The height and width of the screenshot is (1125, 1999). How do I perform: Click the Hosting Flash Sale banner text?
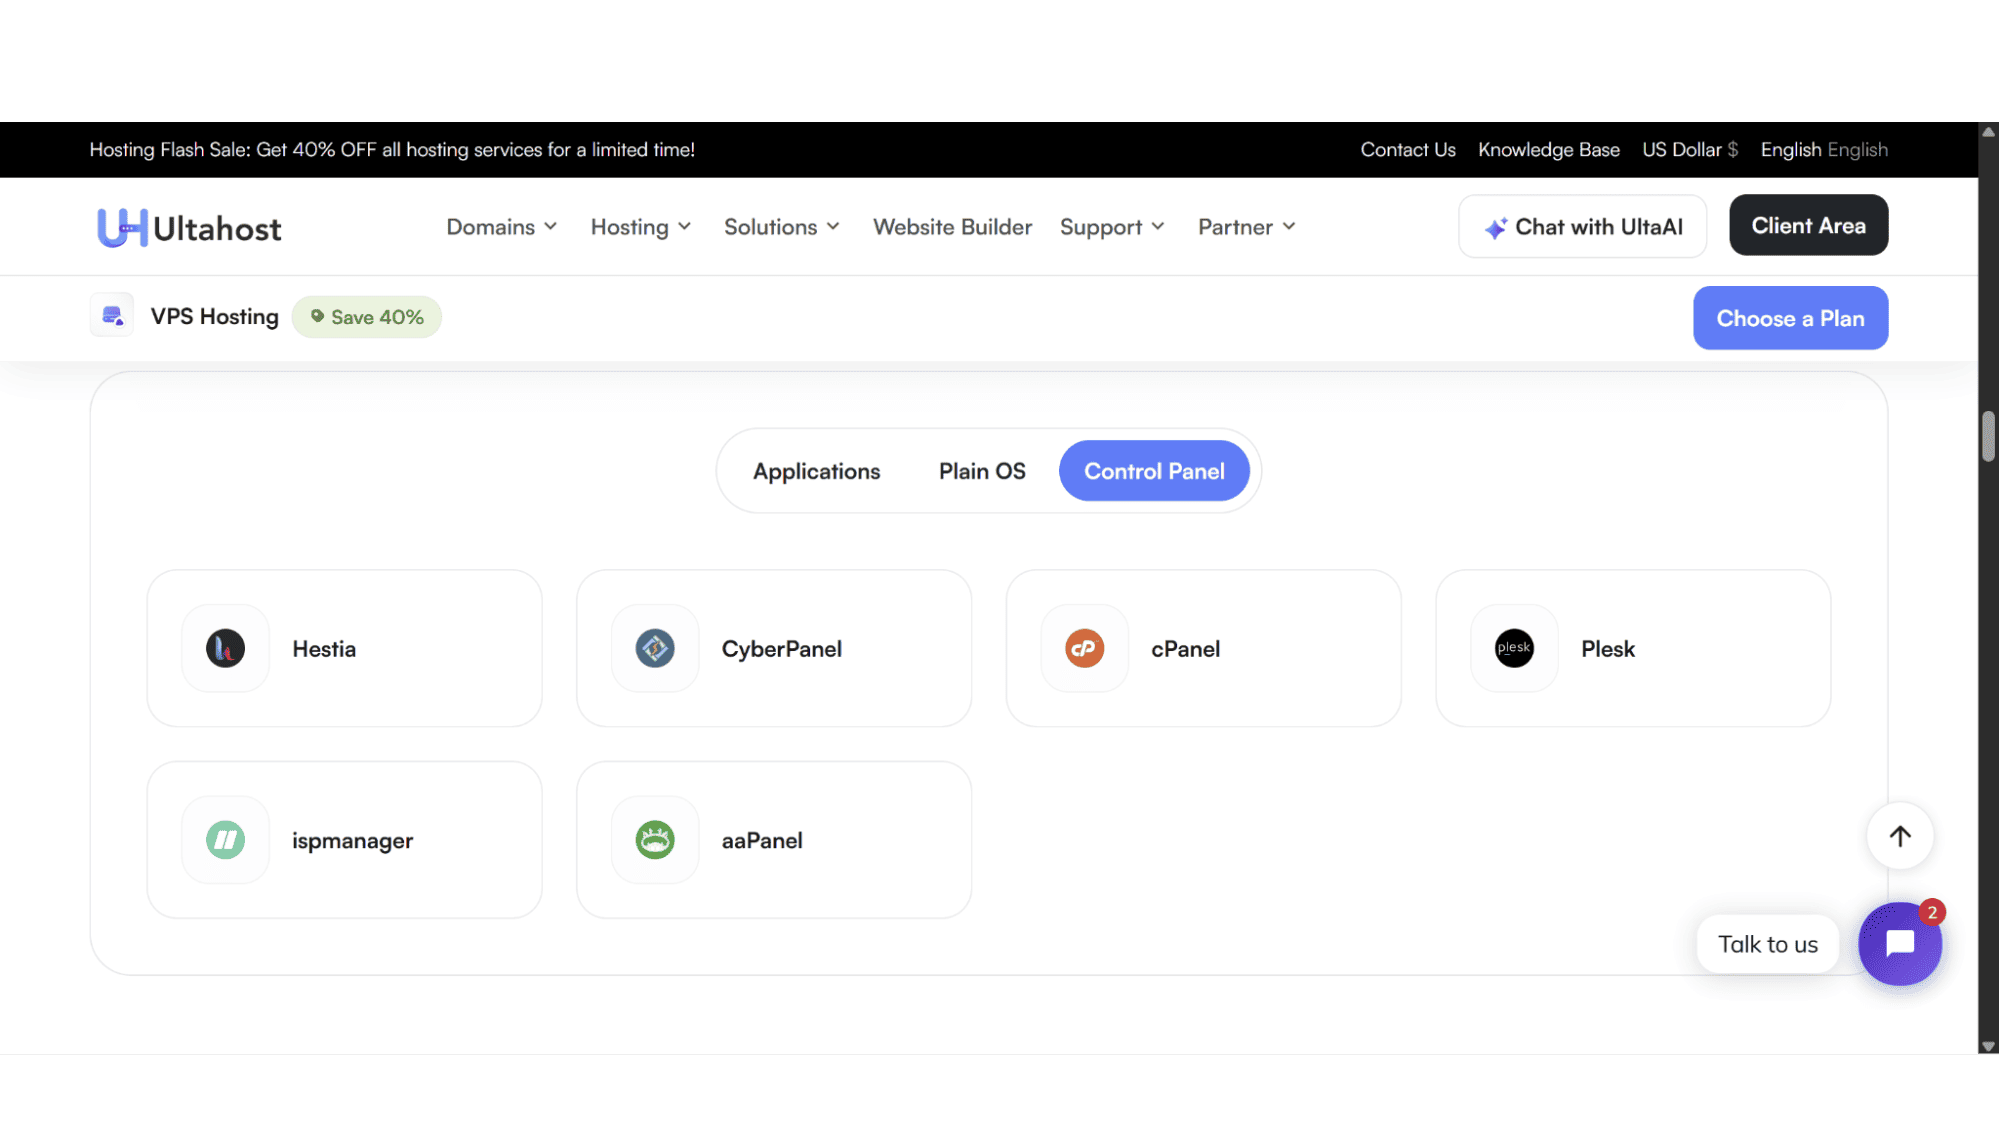click(x=392, y=149)
